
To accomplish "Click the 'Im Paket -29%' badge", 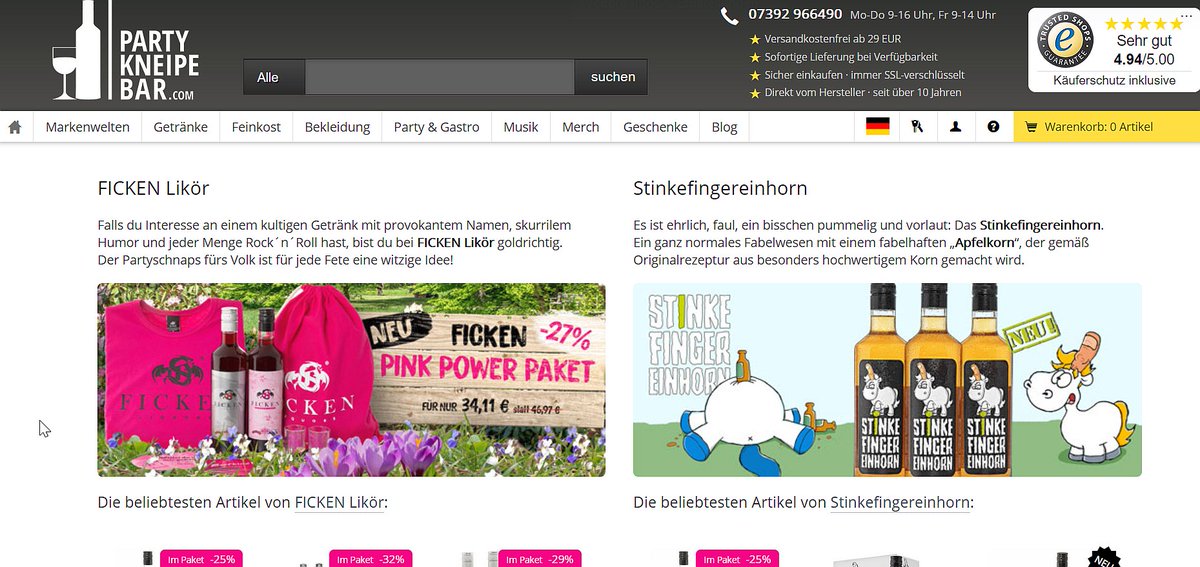I will (x=539, y=558).
